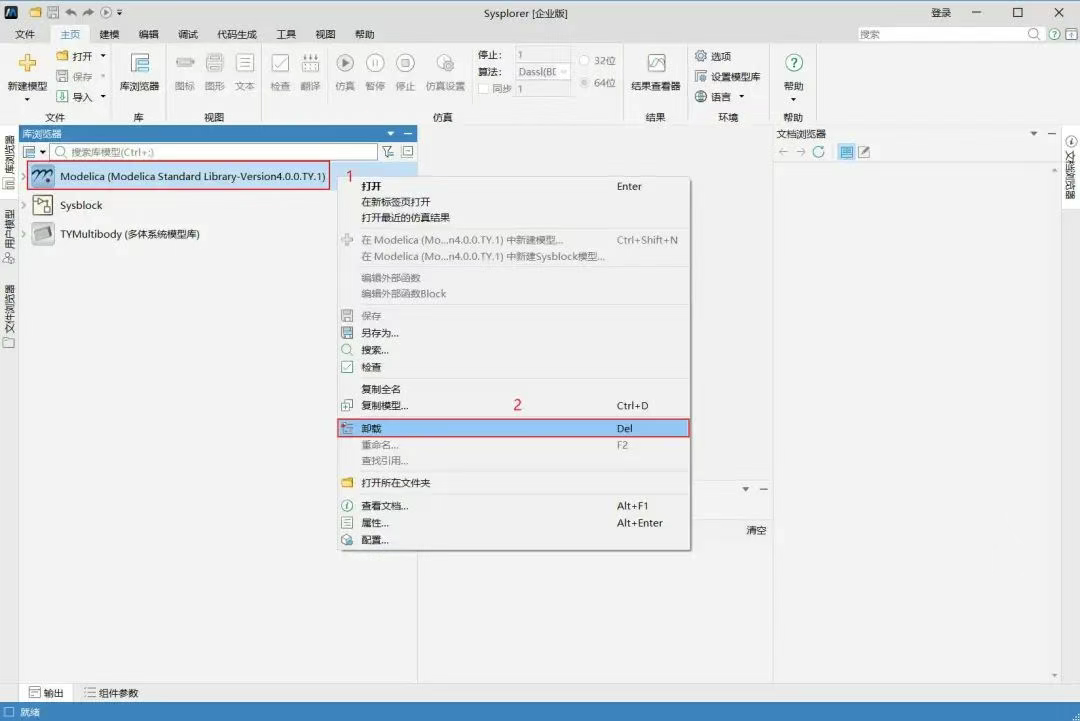Click 登录 login in title bar
The image size is (1080, 721).
[941, 13]
